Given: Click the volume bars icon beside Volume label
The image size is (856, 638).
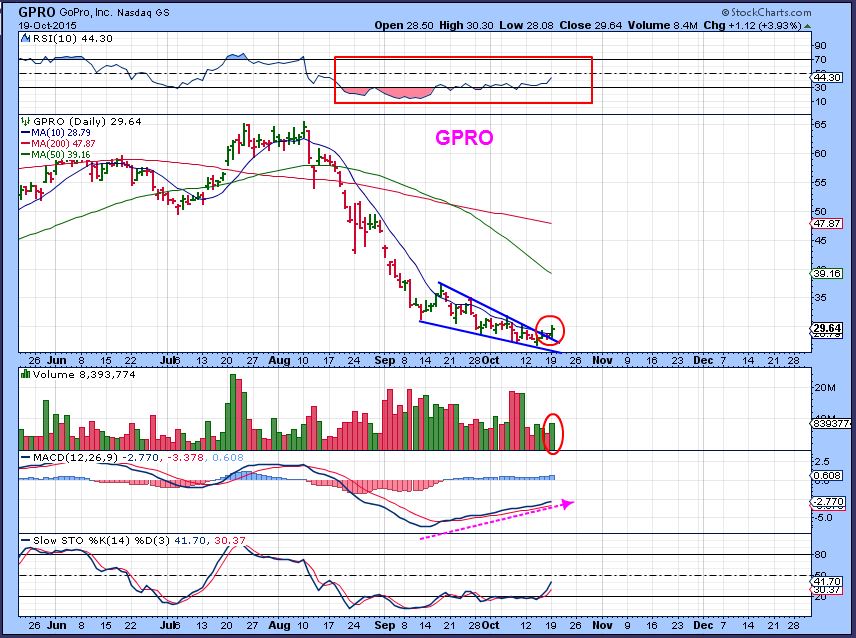Looking at the screenshot, I should [26, 374].
